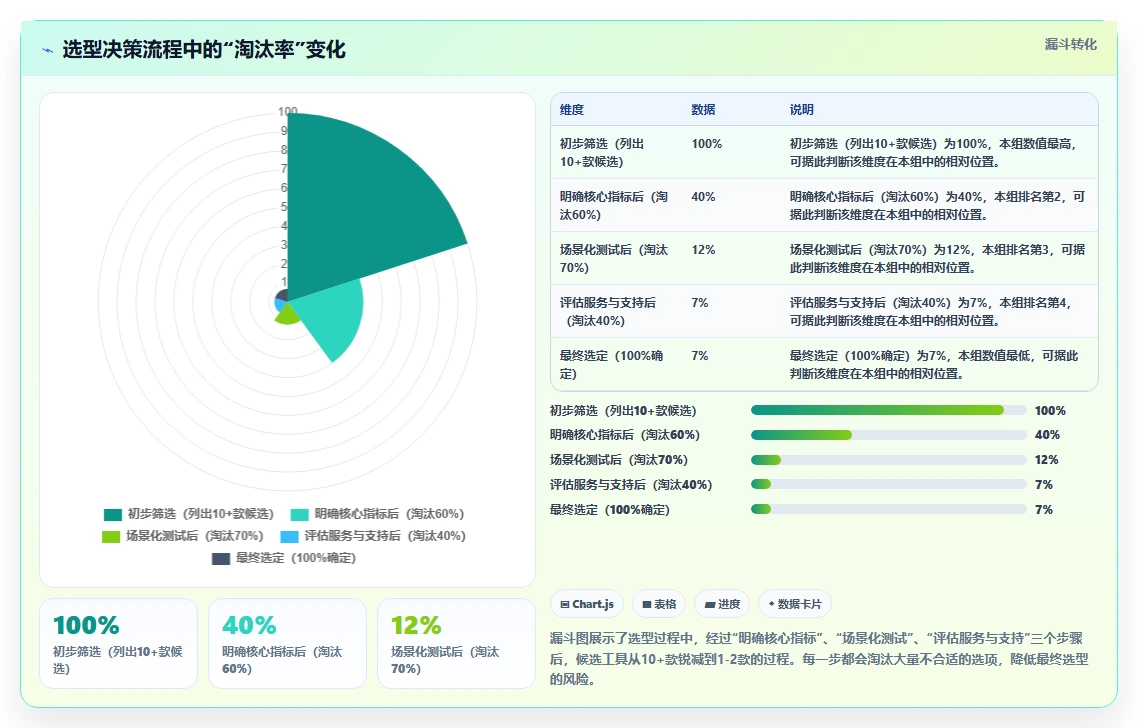The height and width of the screenshot is (728, 1138).
Task: Click the 最终选定 progress bar at 7%
Action: click(x=888, y=510)
